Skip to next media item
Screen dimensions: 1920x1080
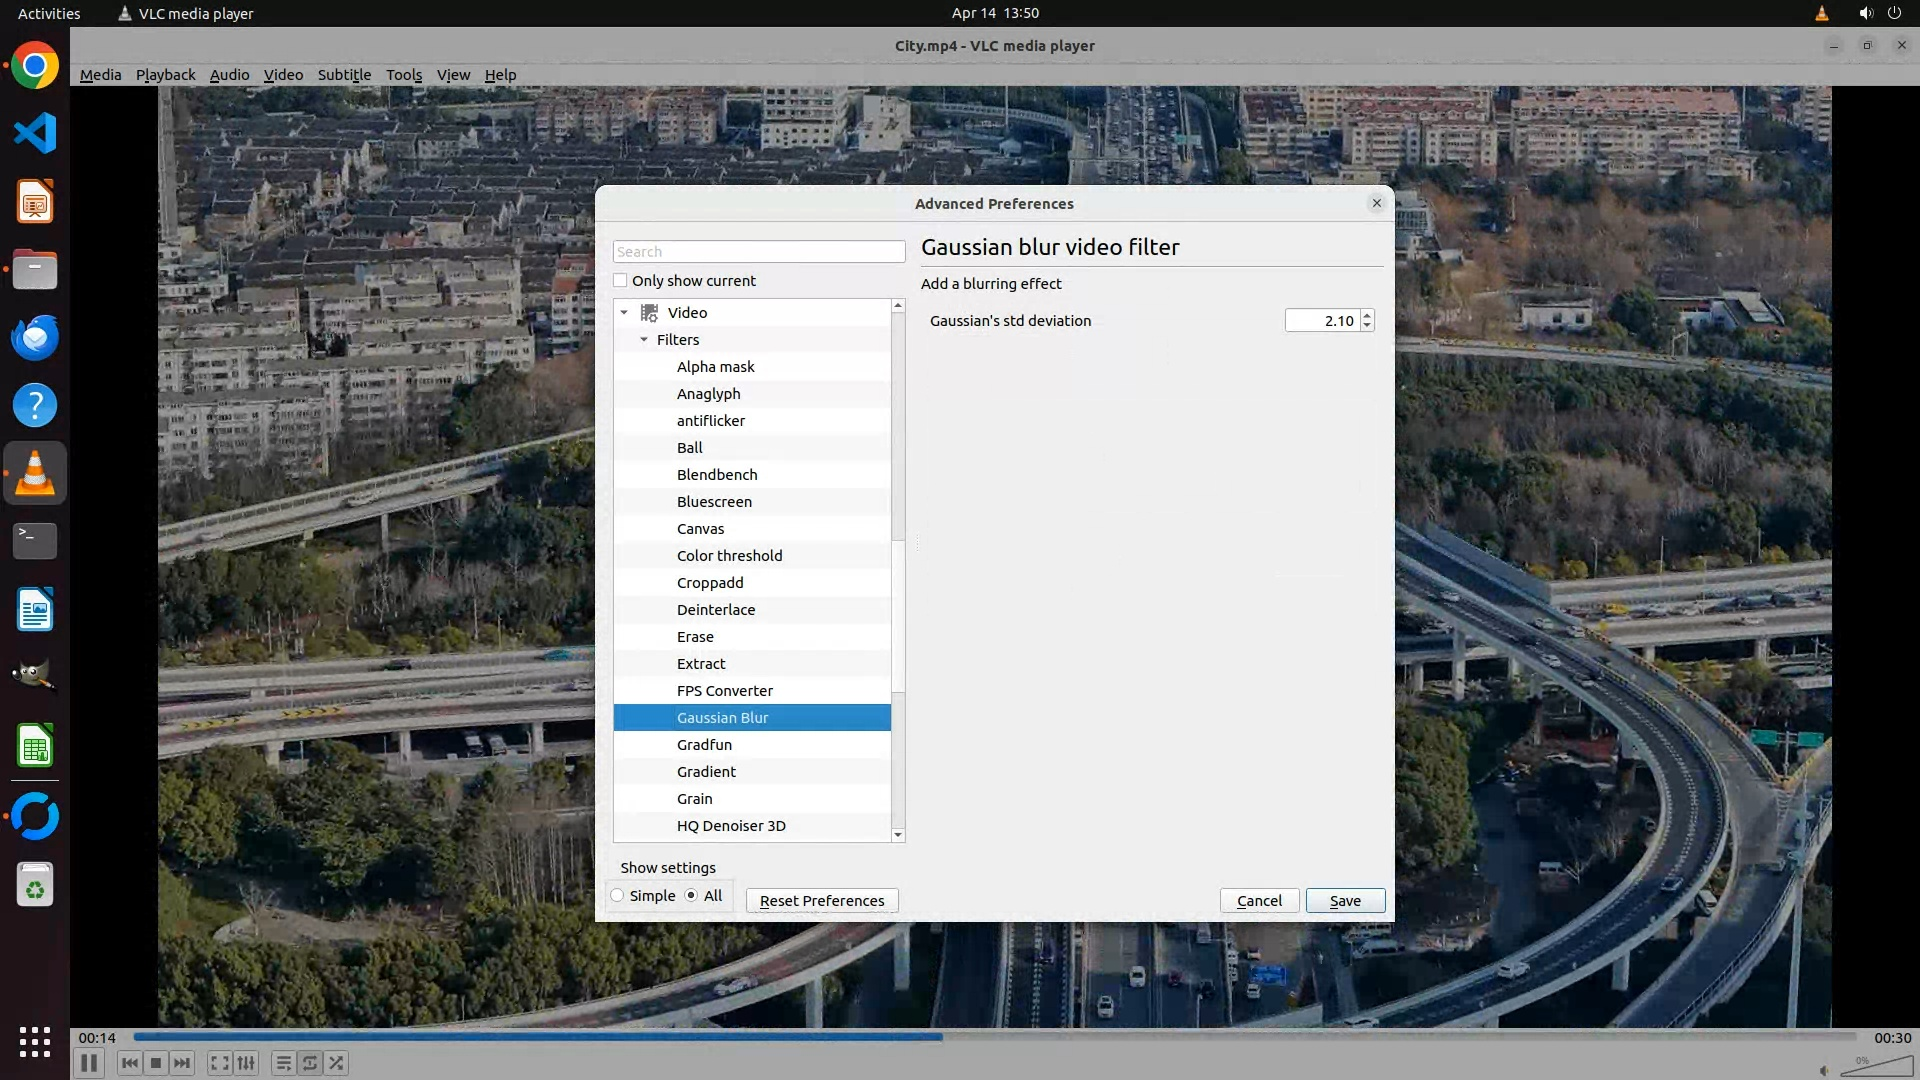(182, 1063)
